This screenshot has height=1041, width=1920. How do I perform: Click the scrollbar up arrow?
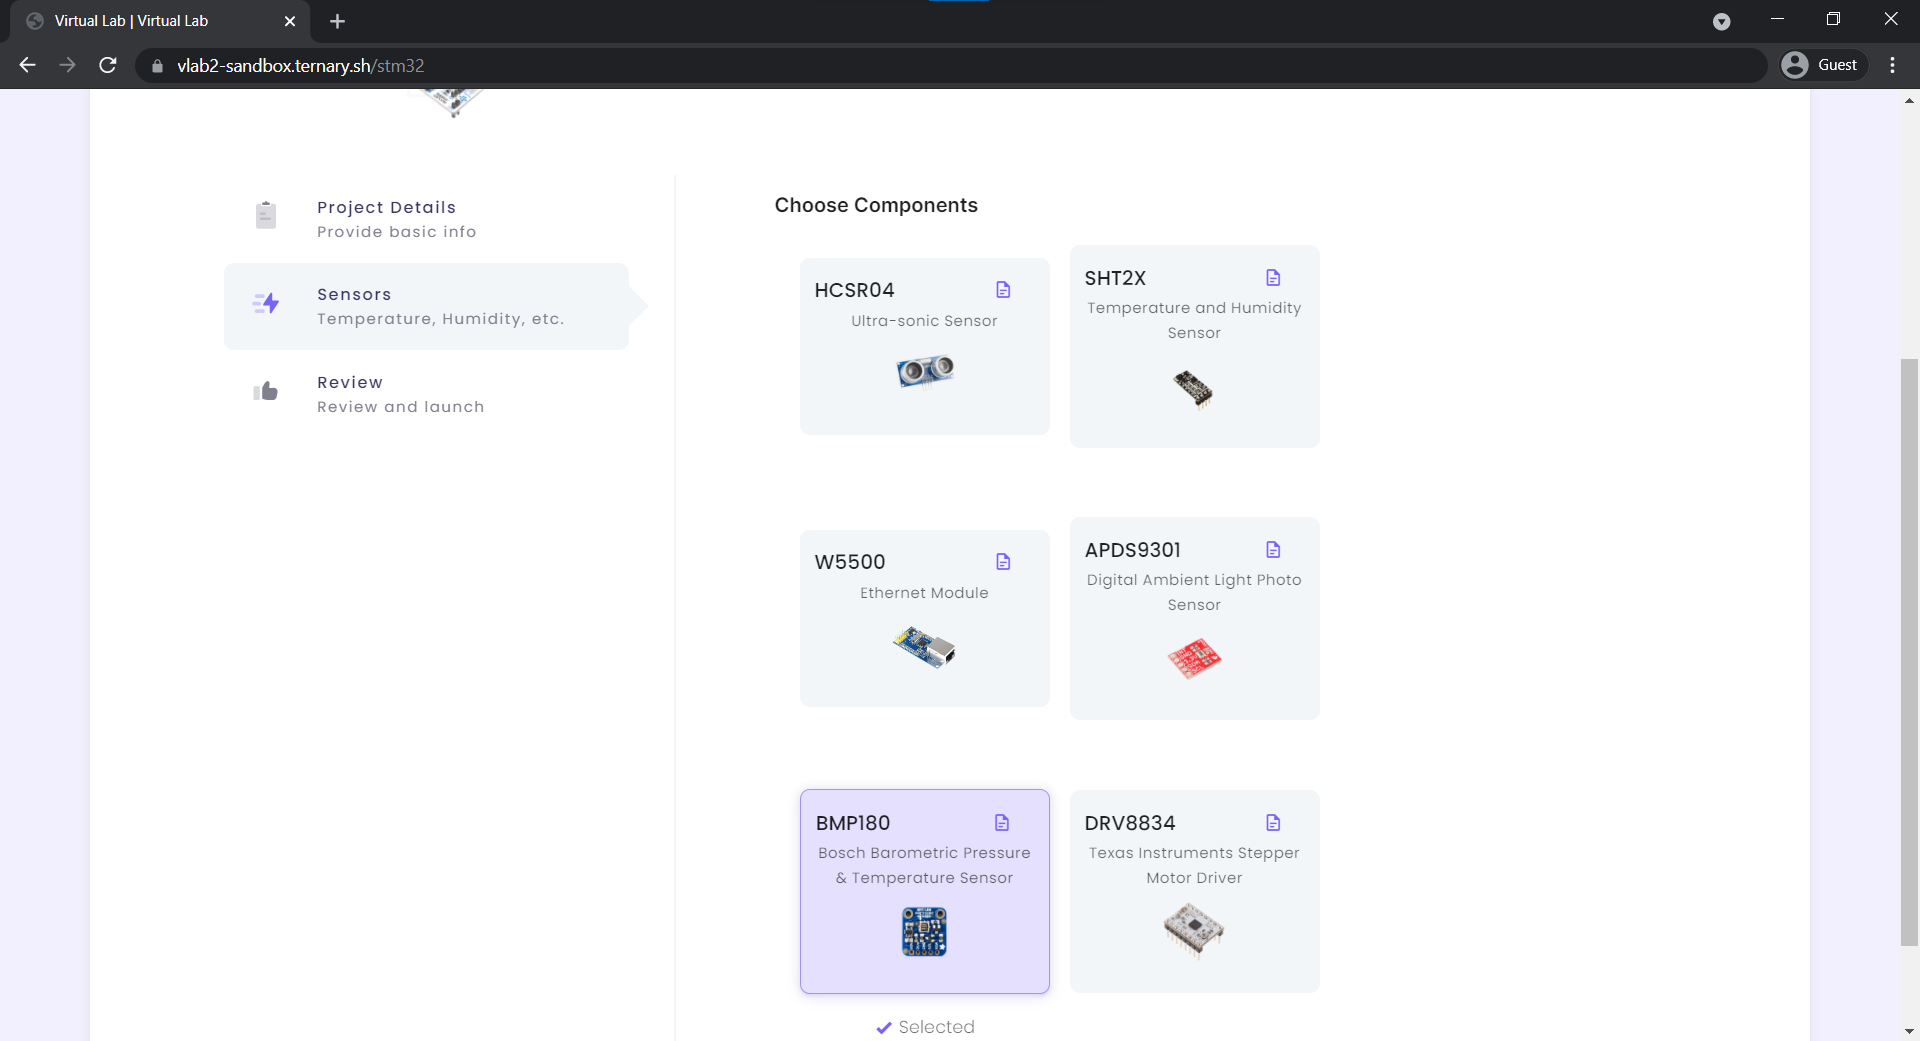1910,100
